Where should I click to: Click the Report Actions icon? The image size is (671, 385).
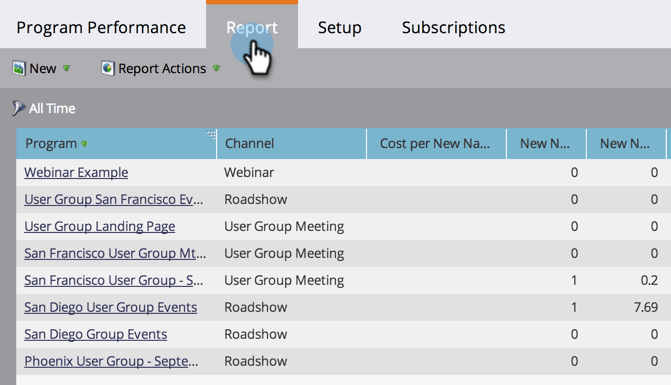coord(108,68)
